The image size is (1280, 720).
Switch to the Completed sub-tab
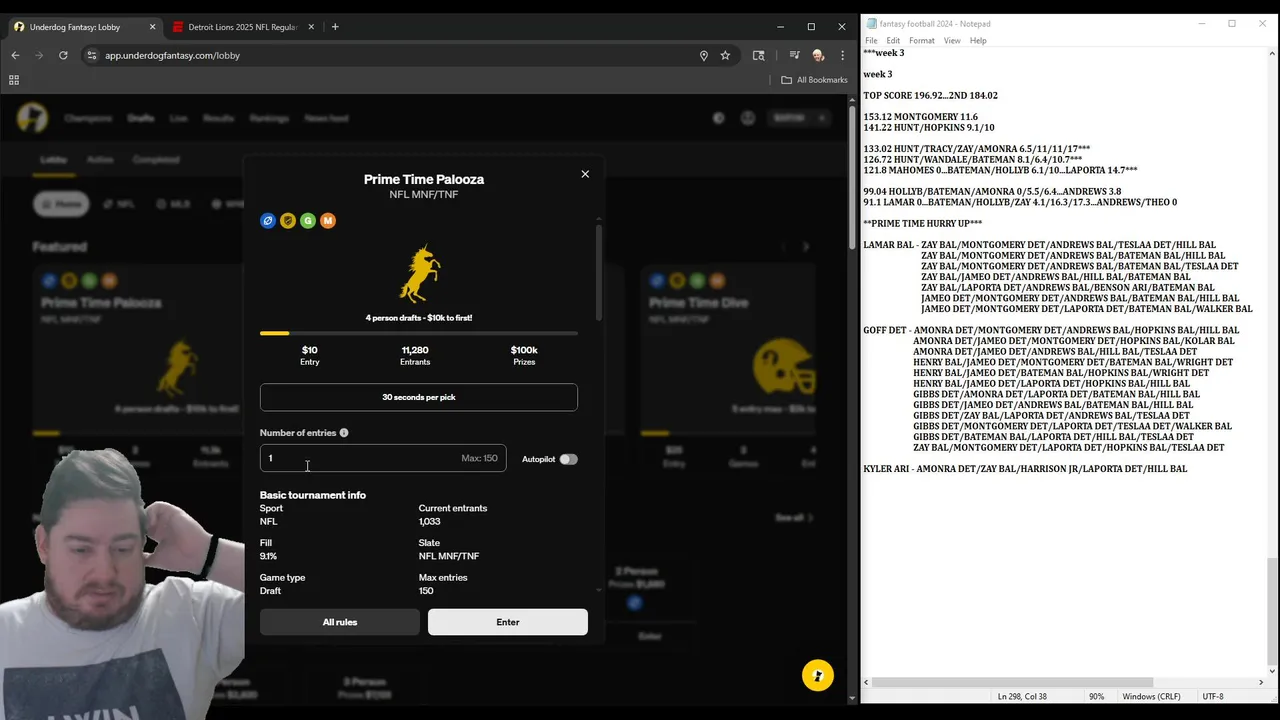pos(156,159)
